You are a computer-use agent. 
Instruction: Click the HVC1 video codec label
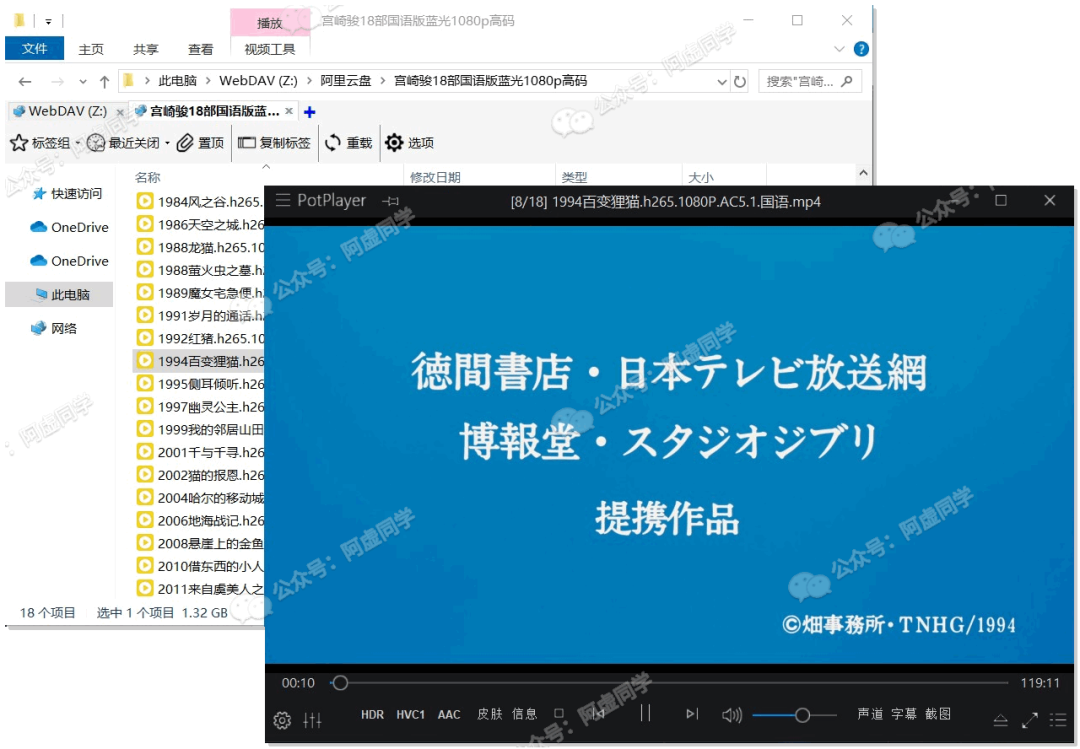(x=411, y=715)
